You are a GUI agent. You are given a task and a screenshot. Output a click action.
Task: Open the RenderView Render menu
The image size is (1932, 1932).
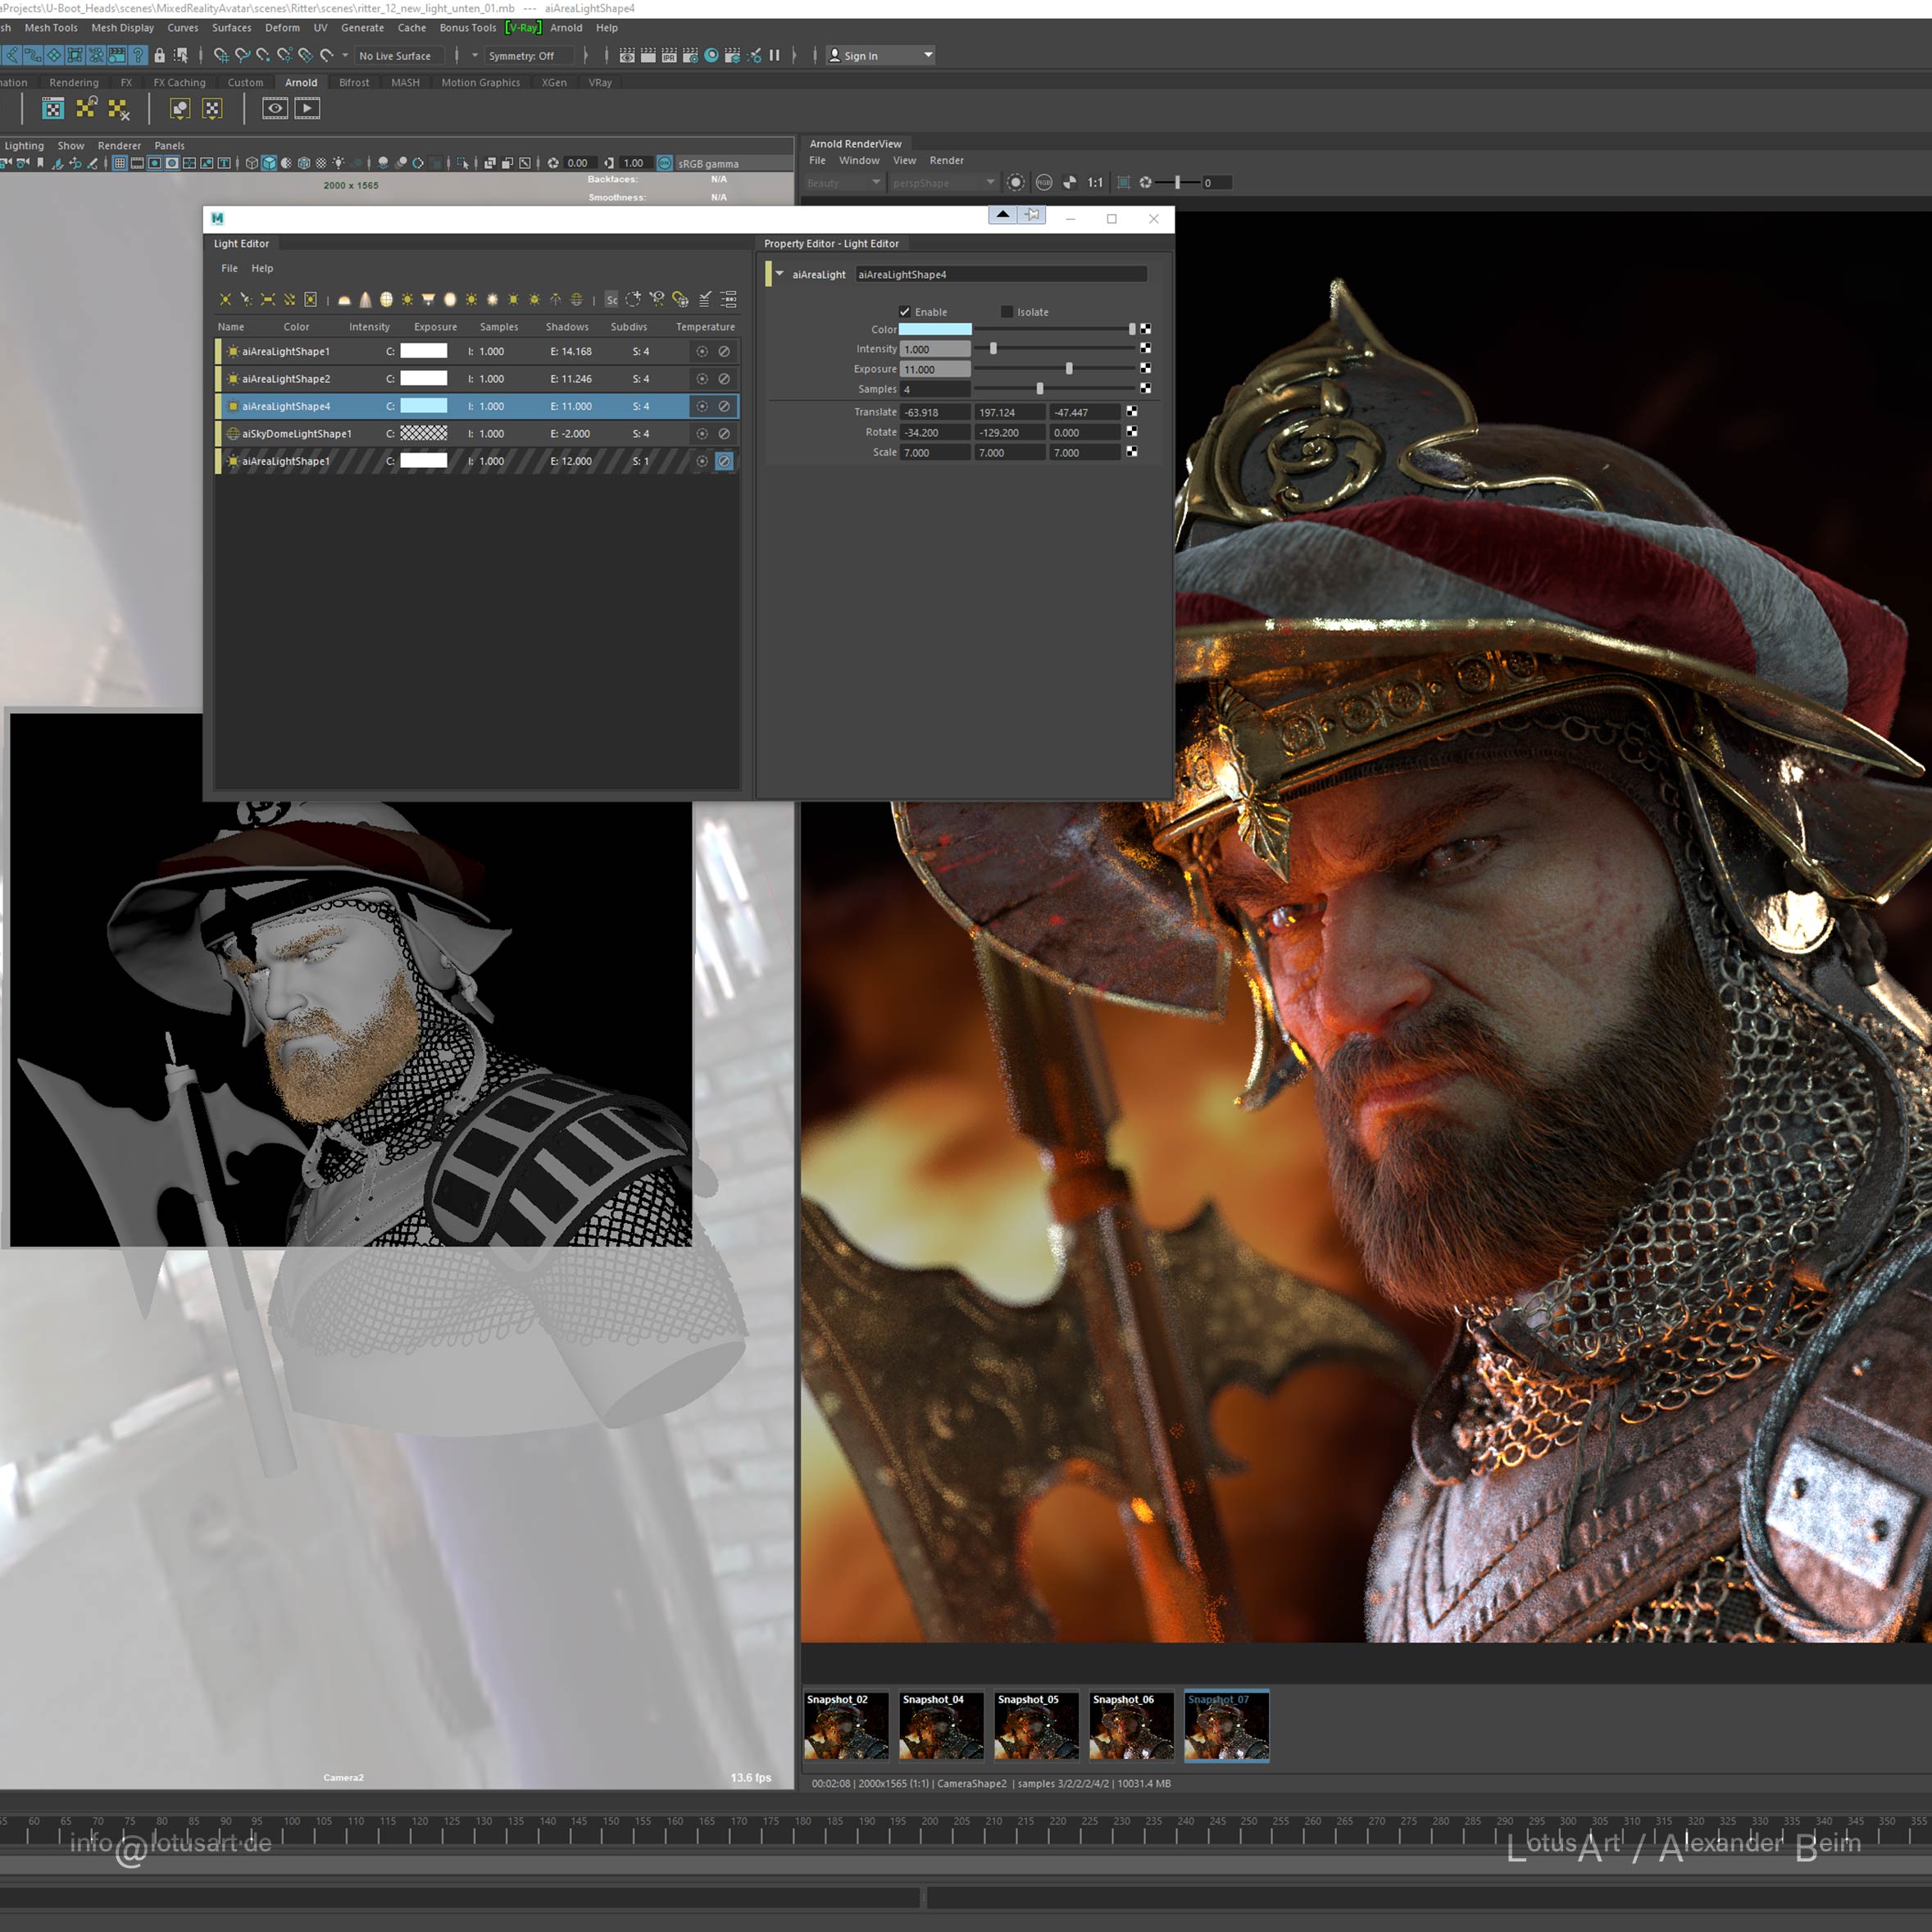(x=946, y=160)
